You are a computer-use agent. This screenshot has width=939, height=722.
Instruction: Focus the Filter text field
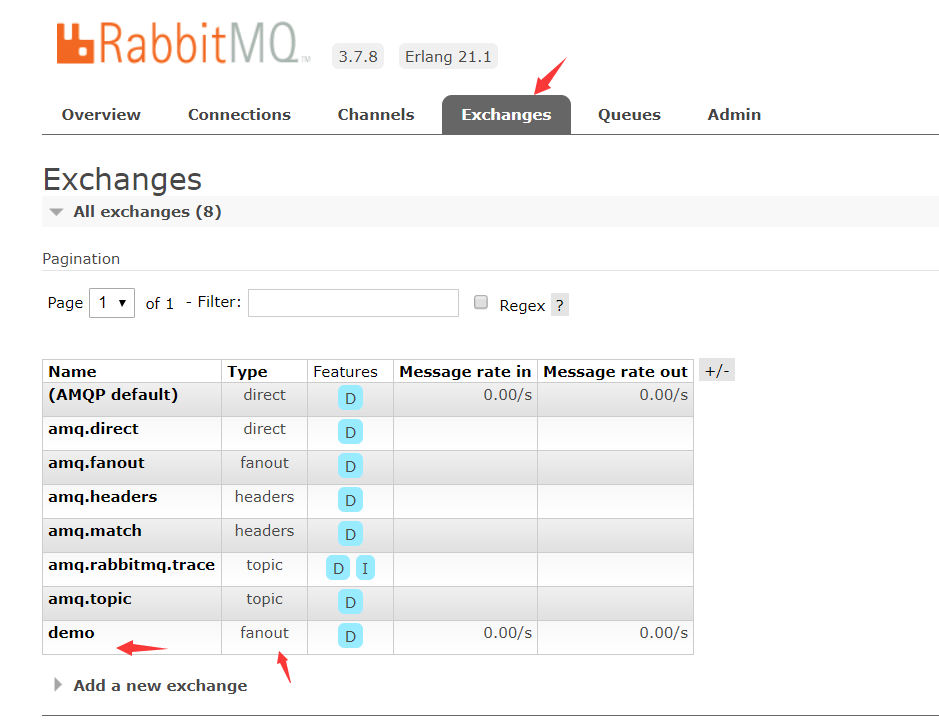353,303
